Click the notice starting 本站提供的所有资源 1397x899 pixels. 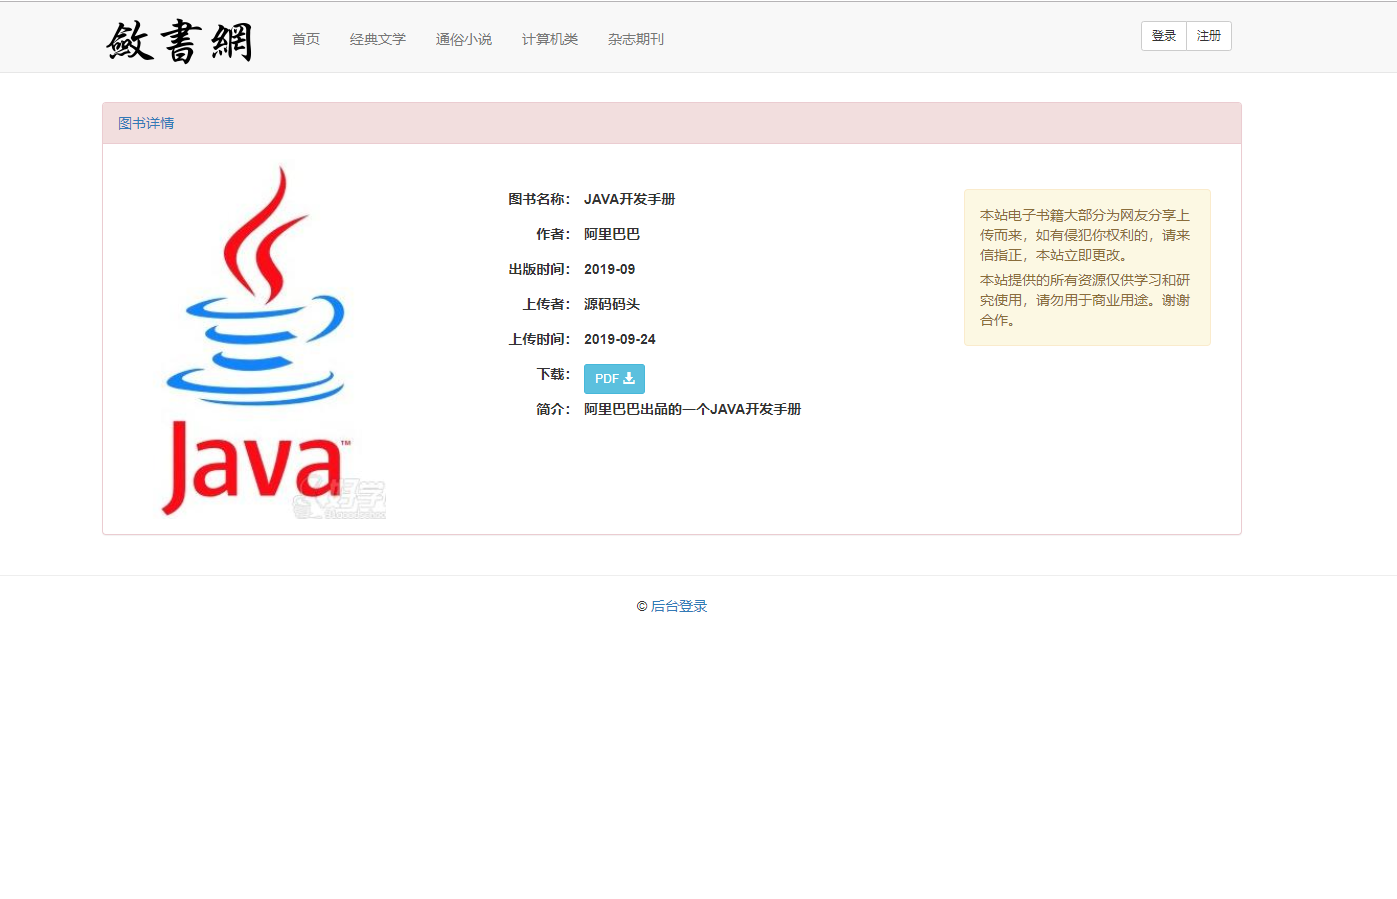[1085, 300]
